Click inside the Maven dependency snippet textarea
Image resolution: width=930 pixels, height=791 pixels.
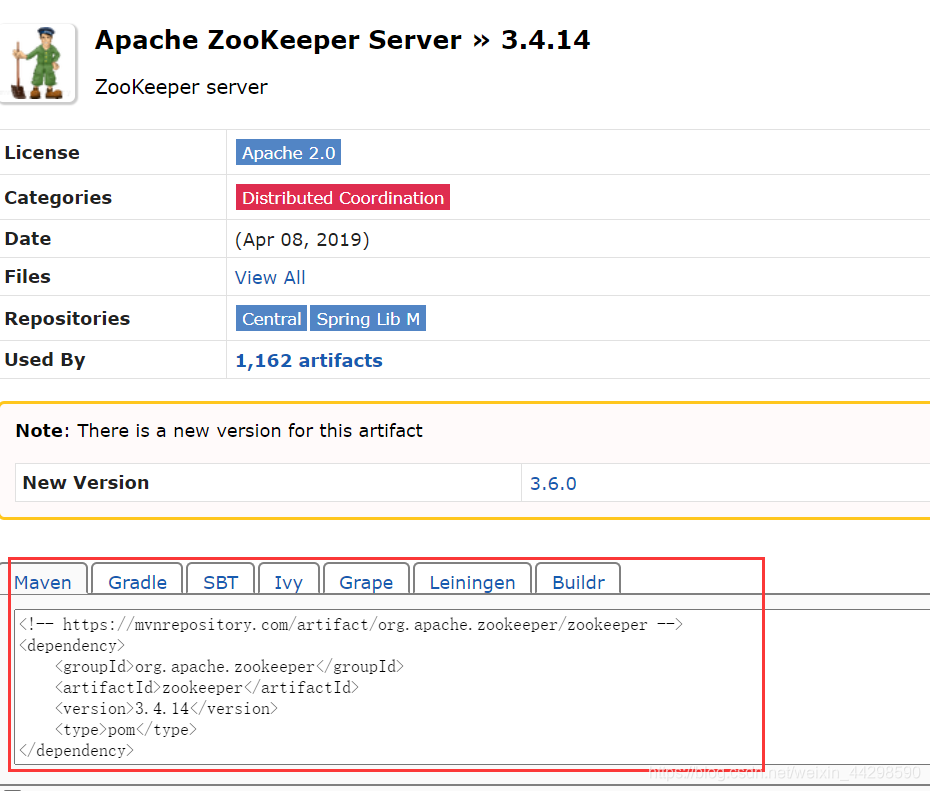[472, 687]
